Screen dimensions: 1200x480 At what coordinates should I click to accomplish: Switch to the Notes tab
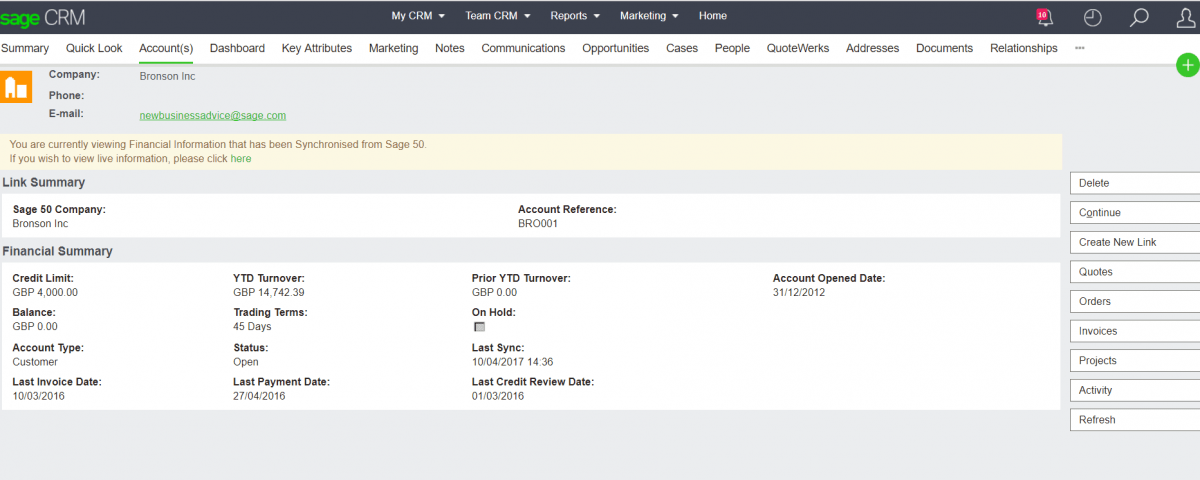[450, 48]
